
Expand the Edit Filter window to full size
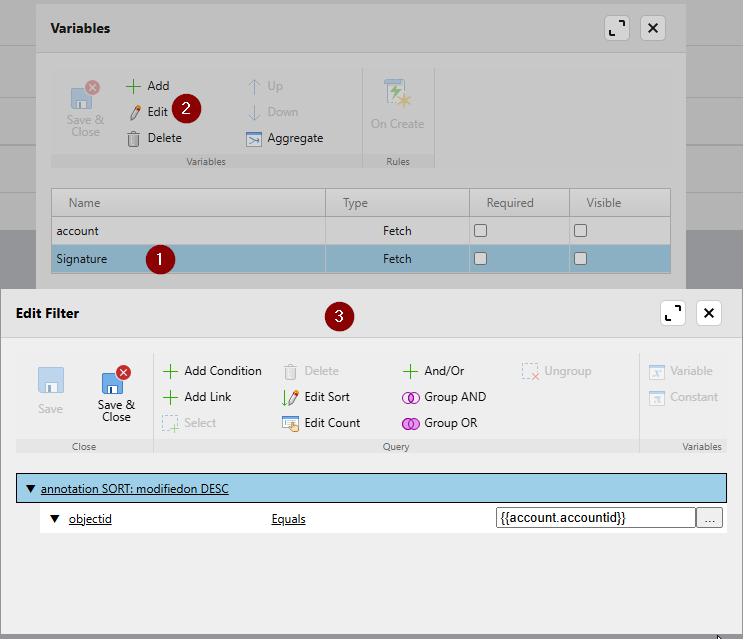(x=673, y=313)
